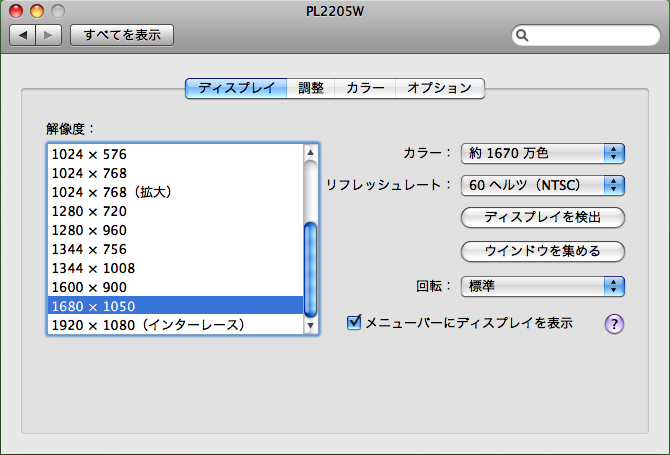Switch to the 調整 tab

click(311, 88)
